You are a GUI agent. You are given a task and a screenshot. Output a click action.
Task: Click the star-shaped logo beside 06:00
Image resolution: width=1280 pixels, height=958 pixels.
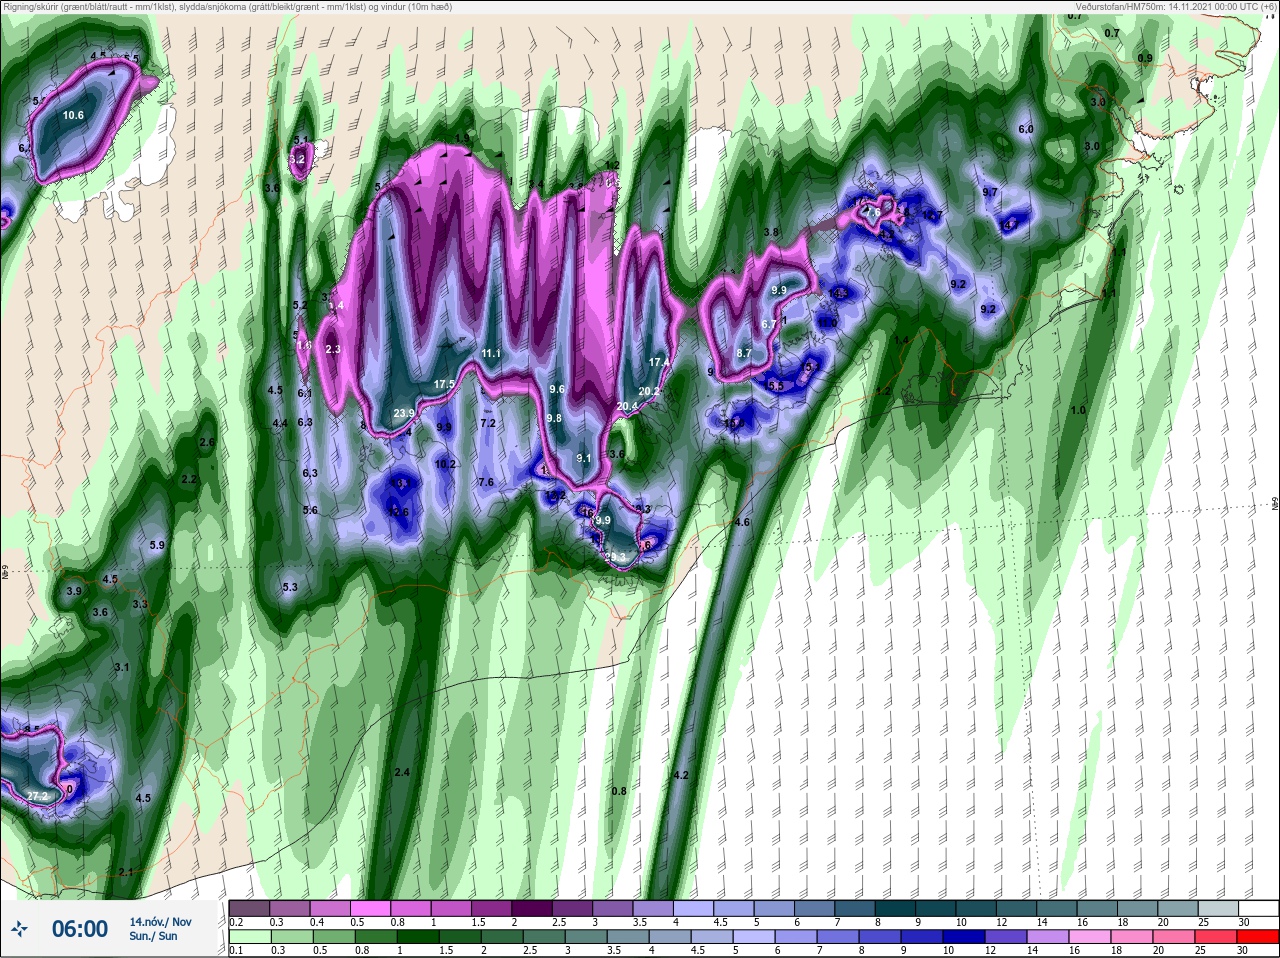(20, 929)
